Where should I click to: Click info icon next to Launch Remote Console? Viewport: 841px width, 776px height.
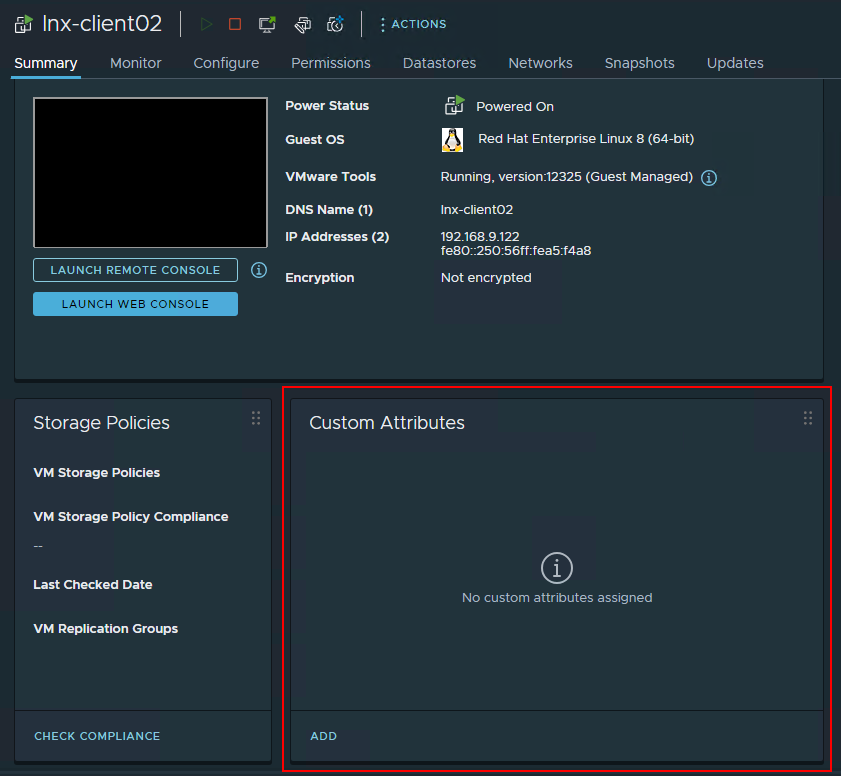(258, 270)
